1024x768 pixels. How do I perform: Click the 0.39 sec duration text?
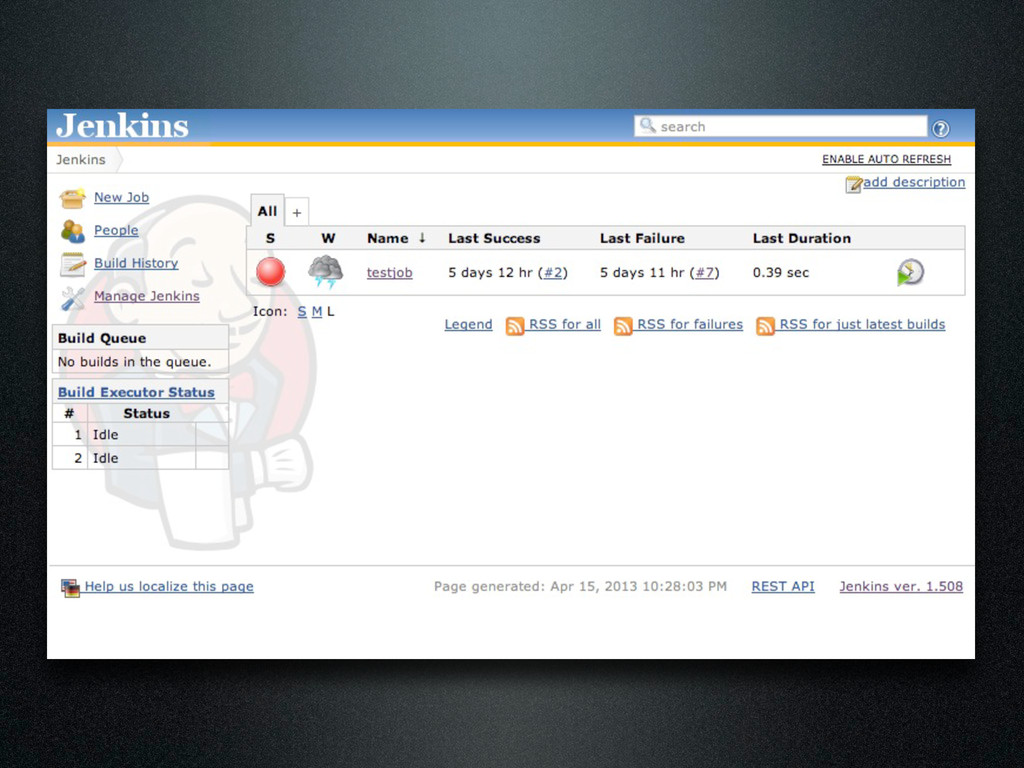pos(780,272)
